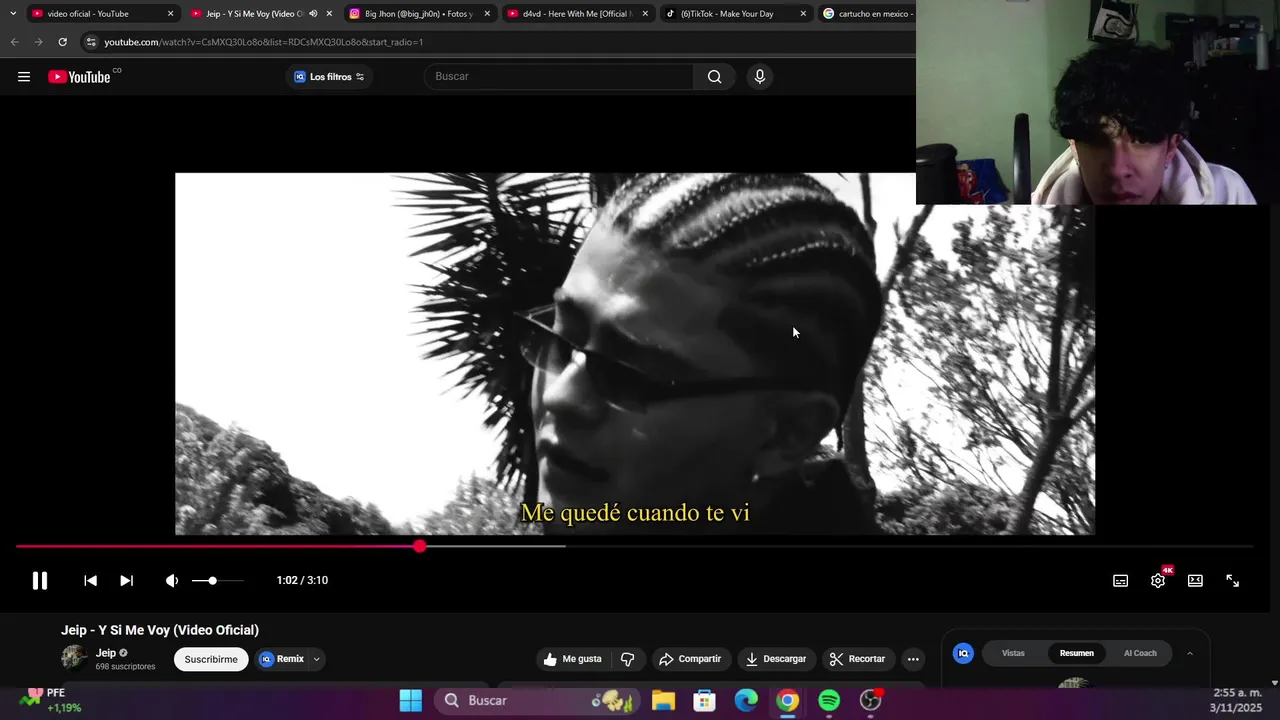The height and width of the screenshot is (720, 1280).
Task: Open Jeip channel avatar
Action: (74, 658)
